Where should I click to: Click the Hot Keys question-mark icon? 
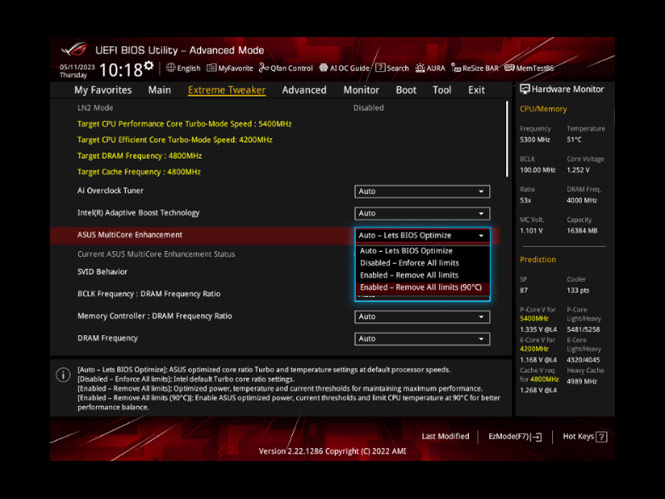(601, 437)
